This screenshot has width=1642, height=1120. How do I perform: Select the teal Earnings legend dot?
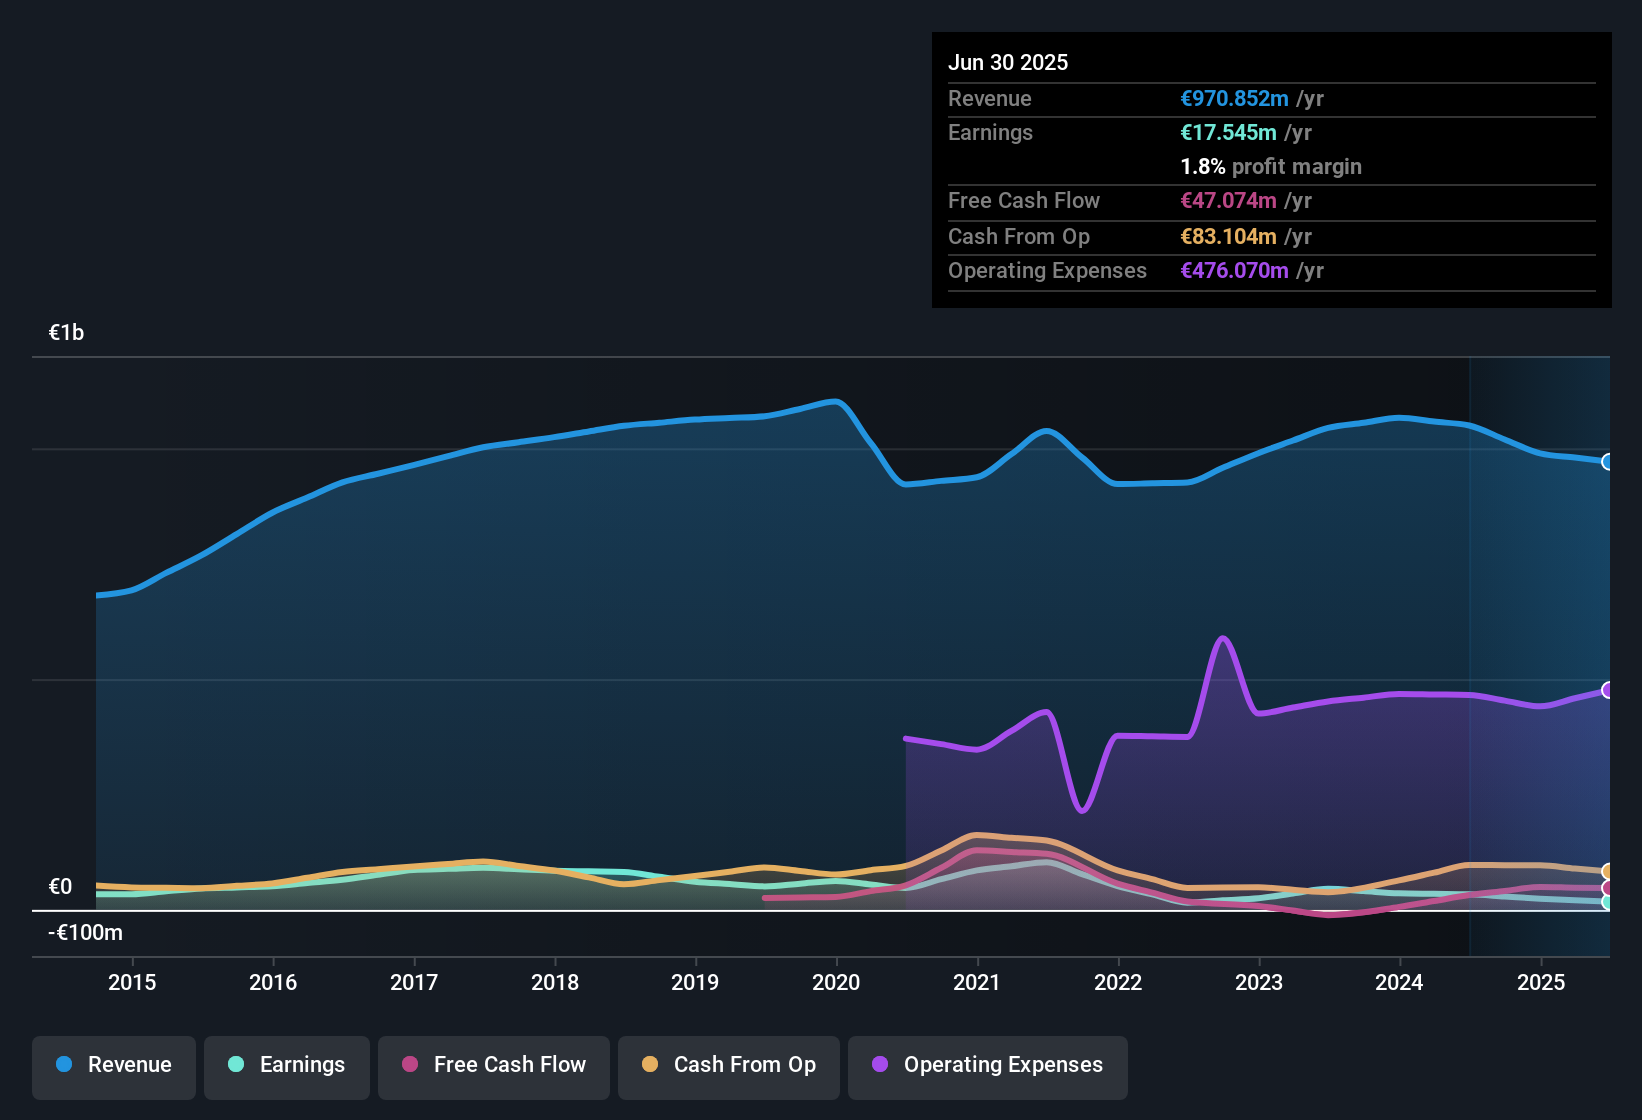tap(235, 1065)
